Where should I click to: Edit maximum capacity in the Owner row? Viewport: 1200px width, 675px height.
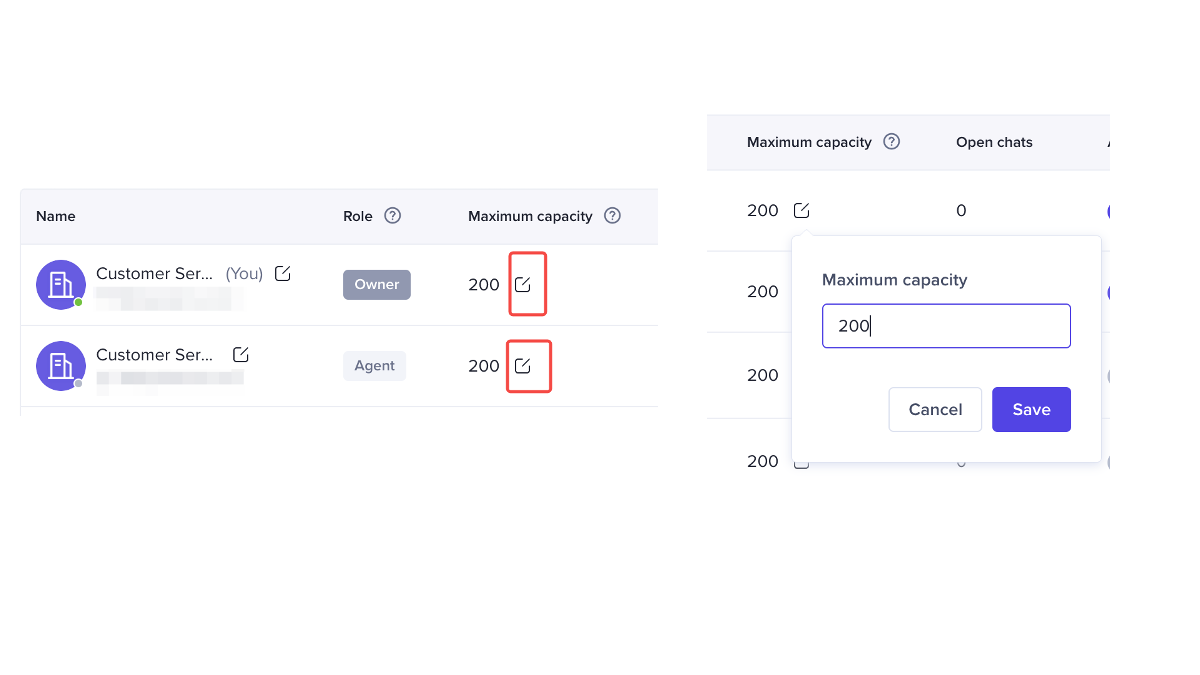coord(523,285)
